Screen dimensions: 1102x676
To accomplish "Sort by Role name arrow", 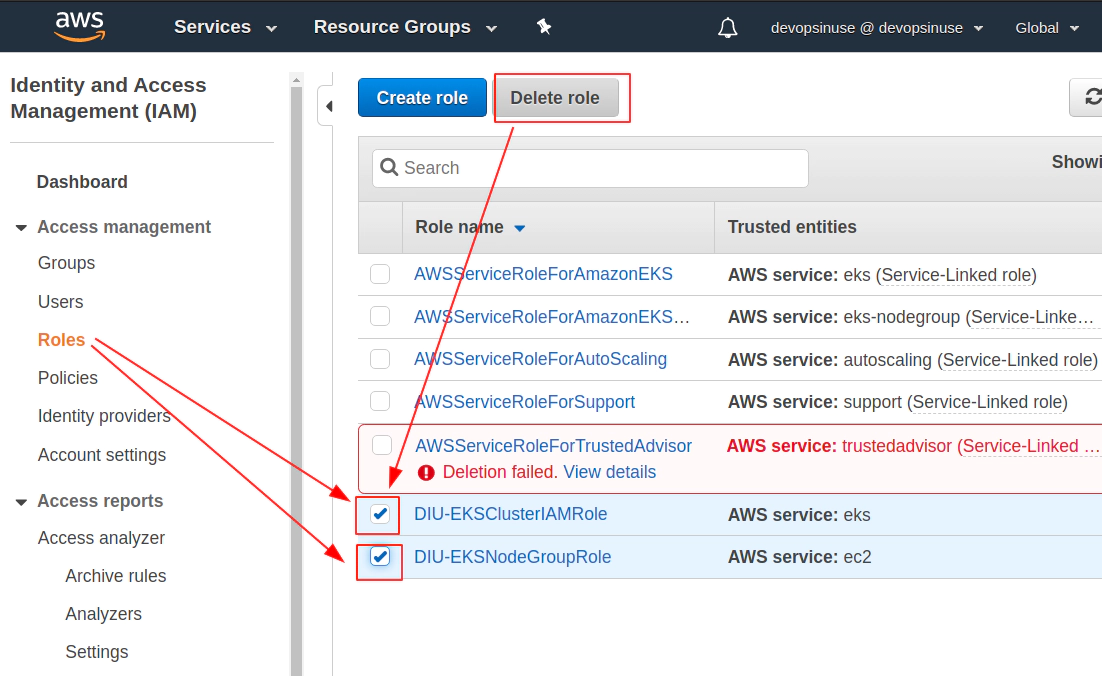I will pyautogui.click(x=519, y=228).
